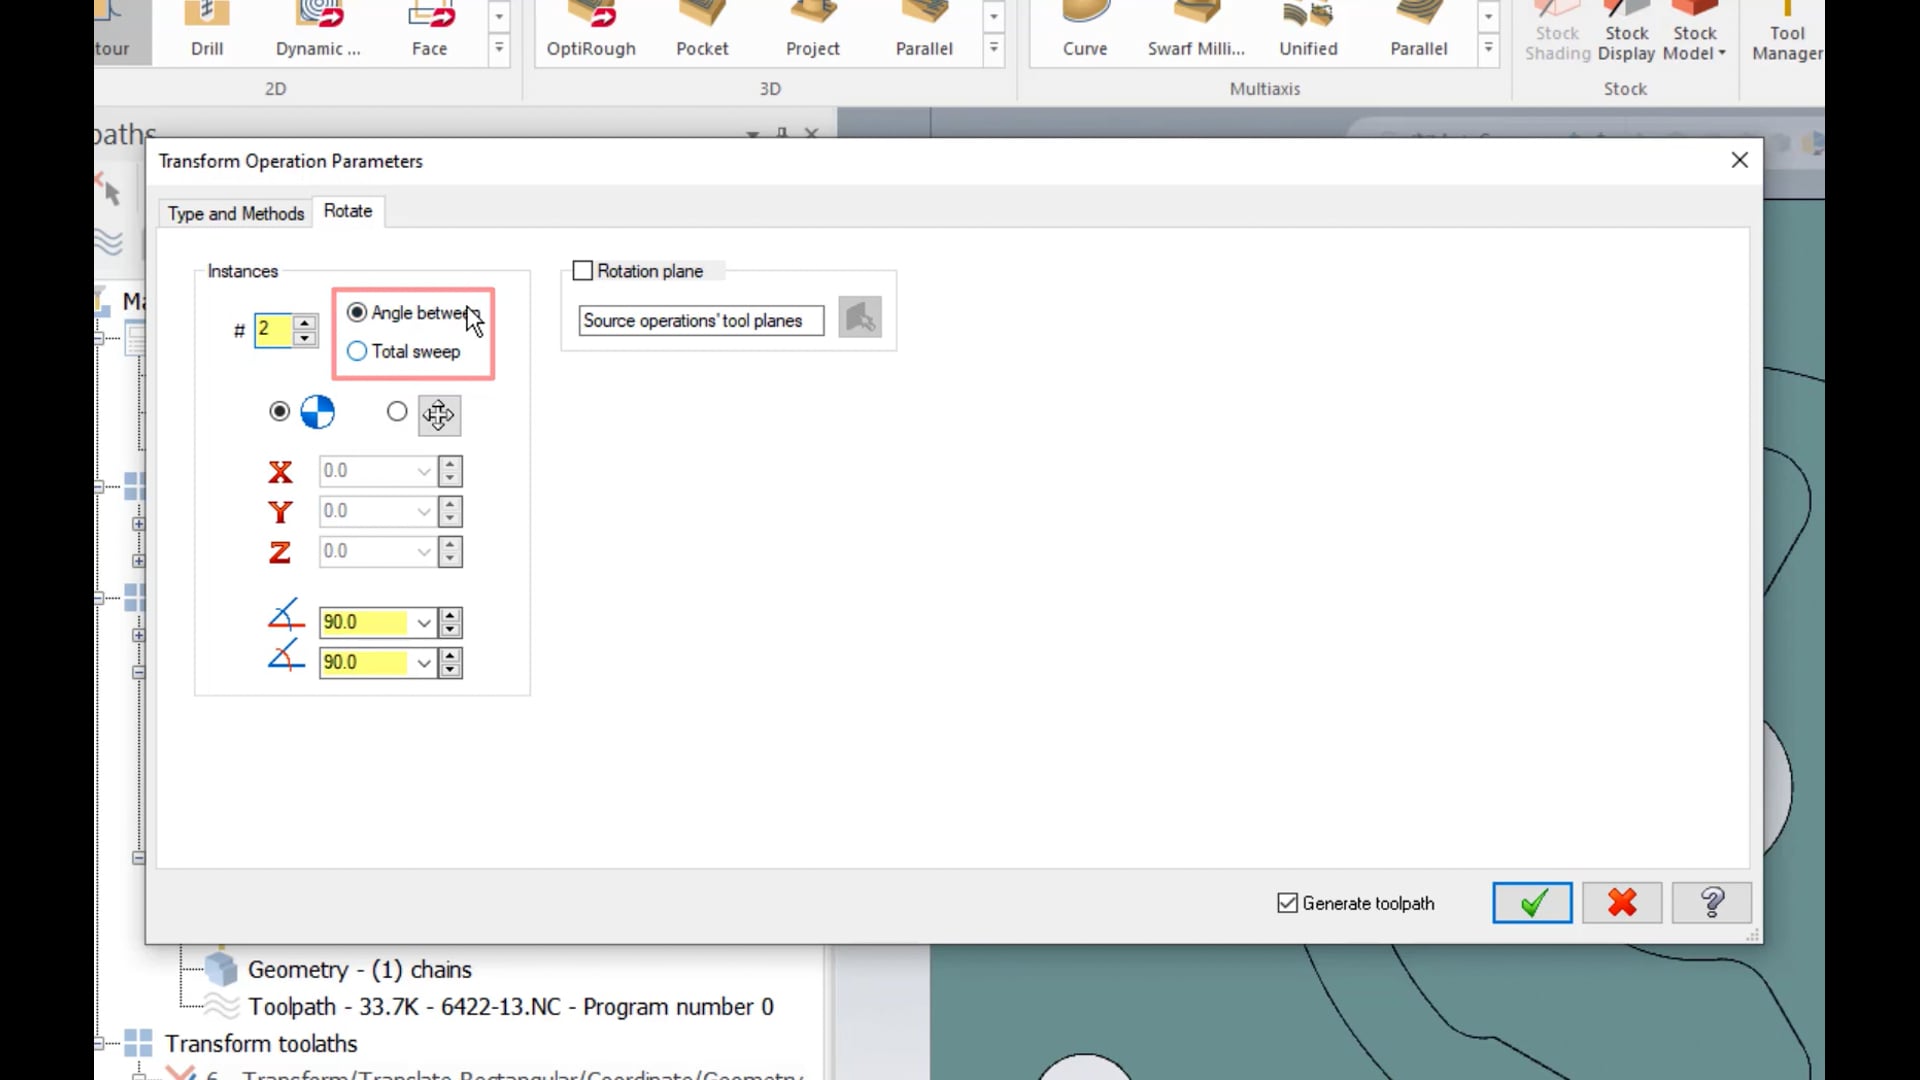Switch to the Rotate tab
This screenshot has width=1920, height=1080.
coord(347,211)
